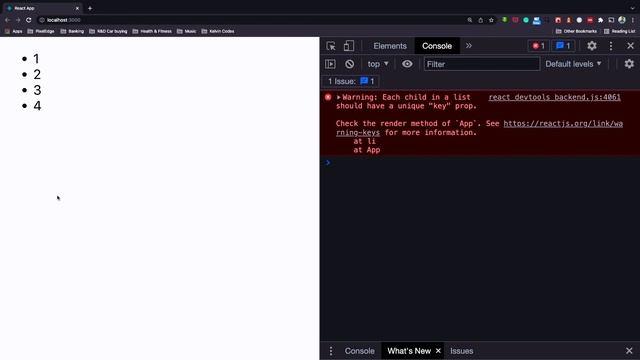Expand the tab search chevron in title bar
Viewport: 640px width, 360px height.
click(x=633, y=8)
